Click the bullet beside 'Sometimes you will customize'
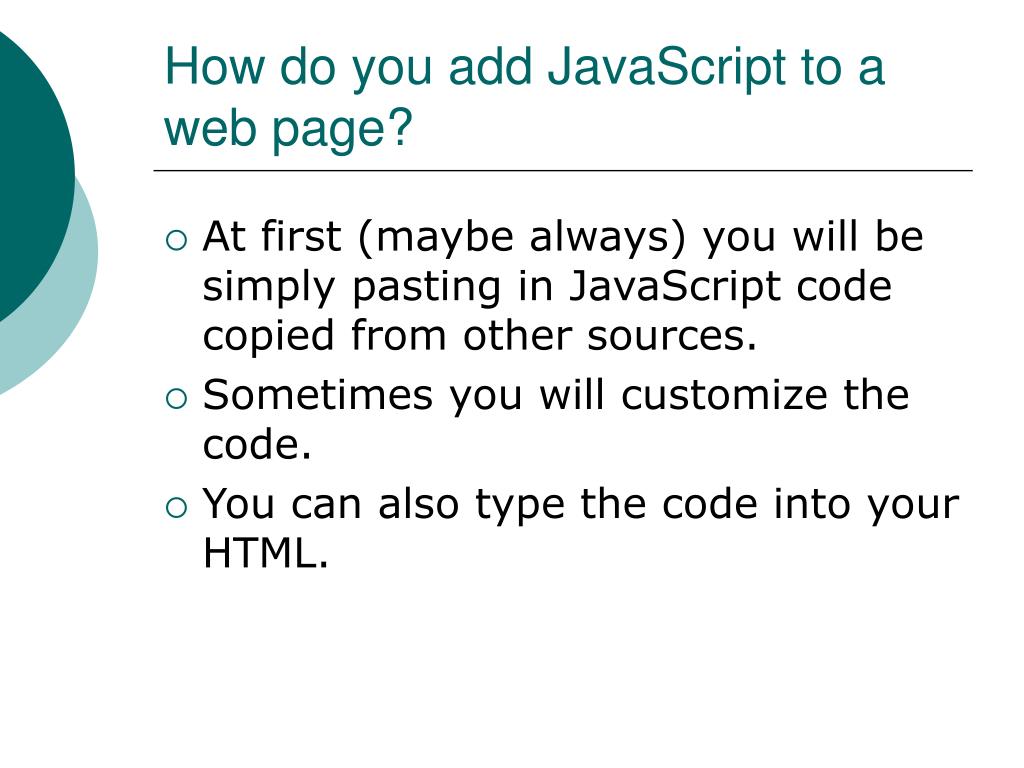Viewport: 1024px width, 768px height. [x=176, y=399]
